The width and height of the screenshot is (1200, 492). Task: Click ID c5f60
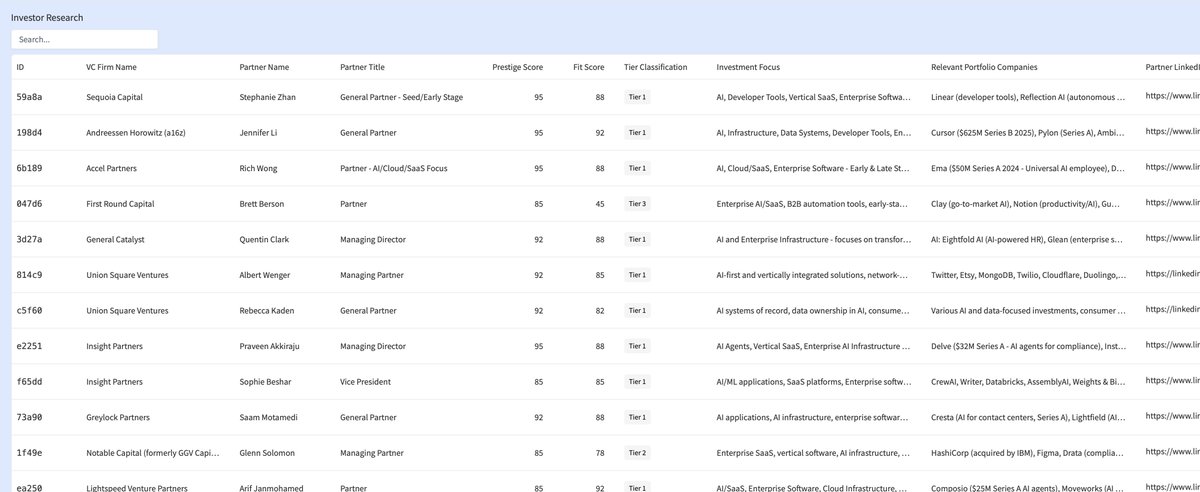click(x=29, y=310)
